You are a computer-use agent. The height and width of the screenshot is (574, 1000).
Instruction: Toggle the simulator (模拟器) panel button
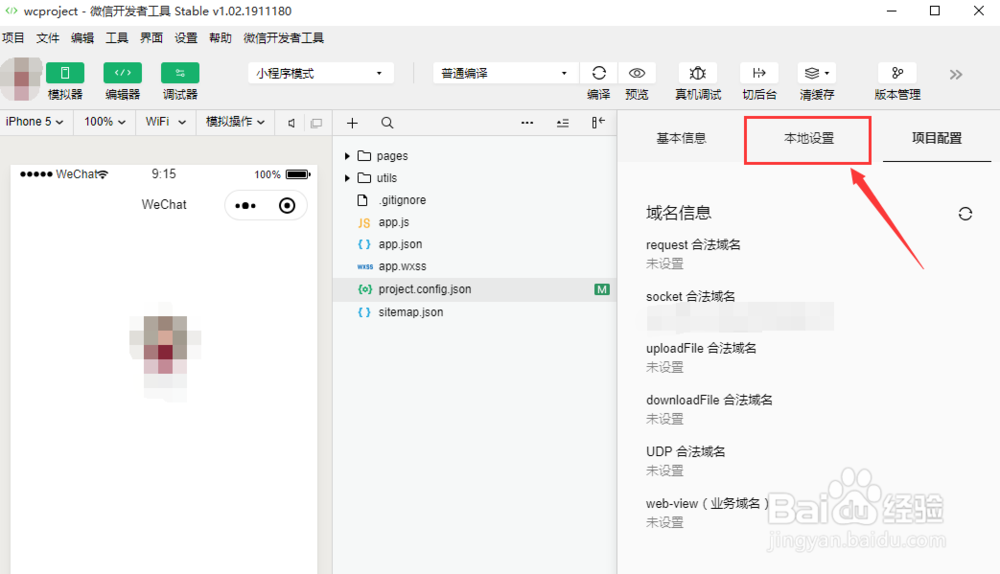point(65,73)
